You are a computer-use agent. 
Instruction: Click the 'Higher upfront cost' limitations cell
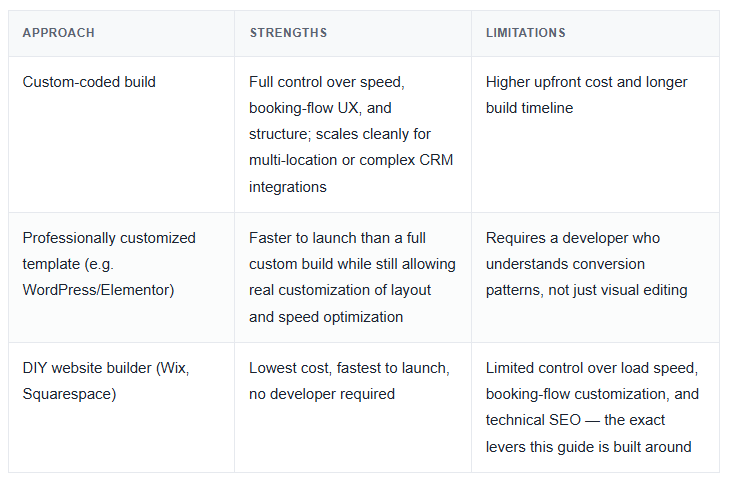595,134
